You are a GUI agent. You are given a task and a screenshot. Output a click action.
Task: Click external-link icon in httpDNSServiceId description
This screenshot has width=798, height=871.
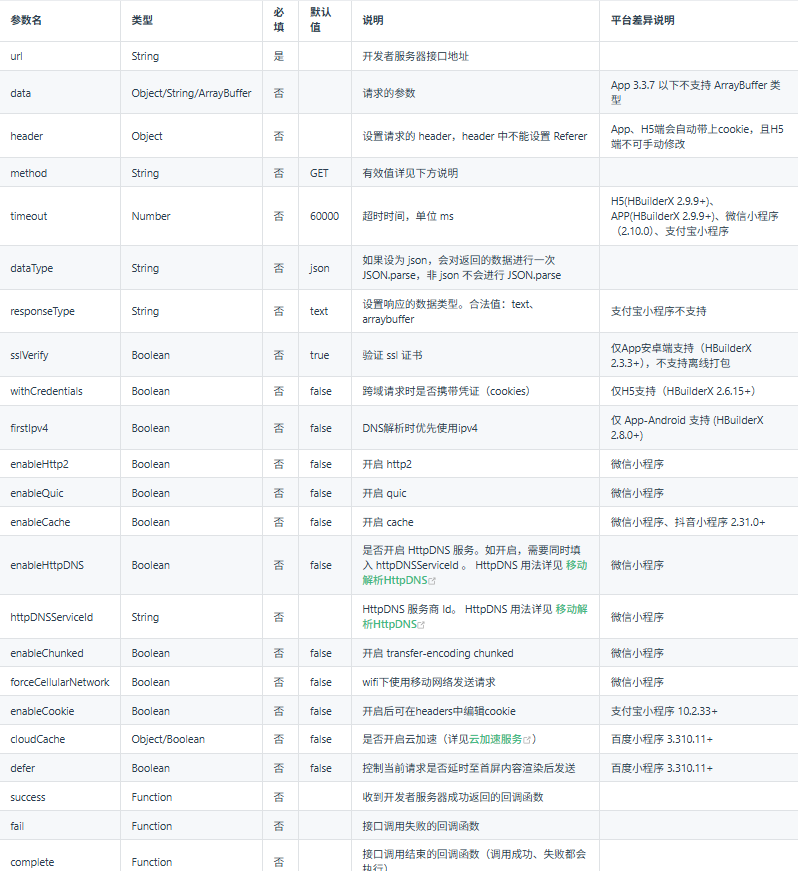[421, 625]
